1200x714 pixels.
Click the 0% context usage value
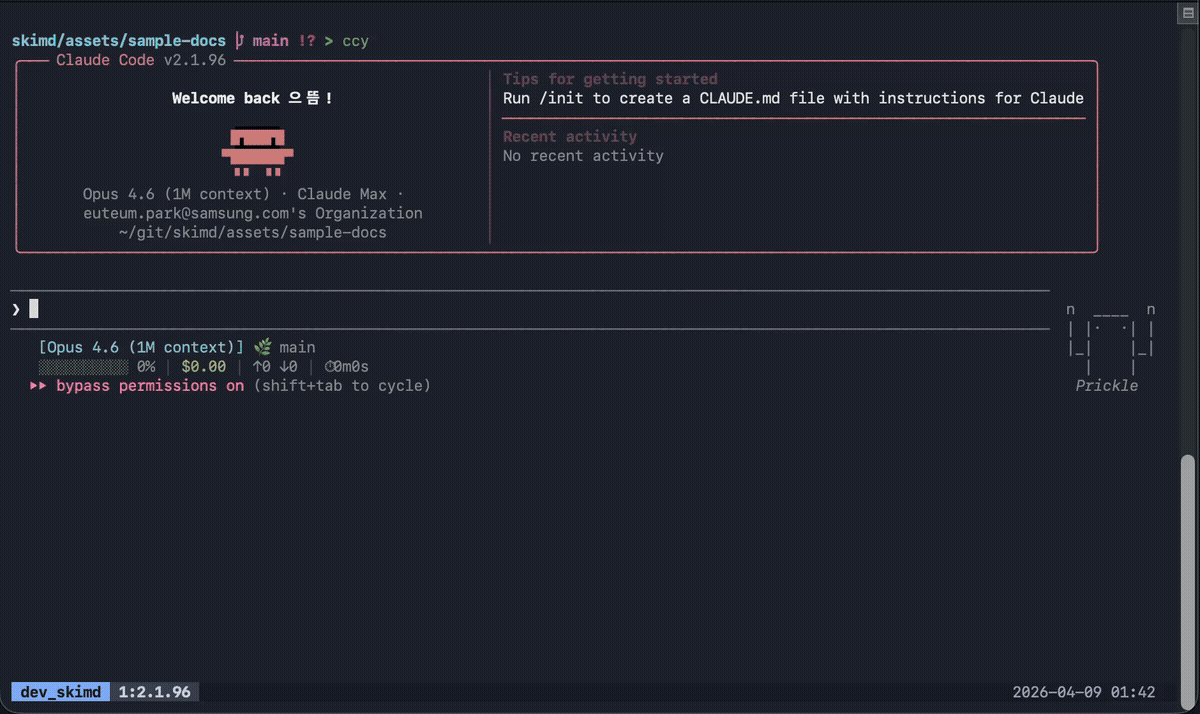click(146, 367)
